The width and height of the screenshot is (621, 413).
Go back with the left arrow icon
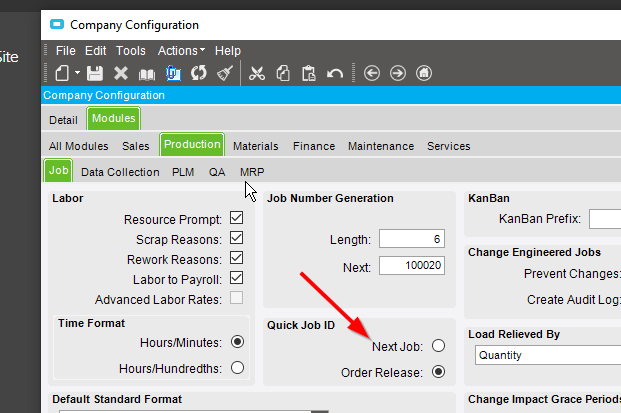(x=371, y=73)
